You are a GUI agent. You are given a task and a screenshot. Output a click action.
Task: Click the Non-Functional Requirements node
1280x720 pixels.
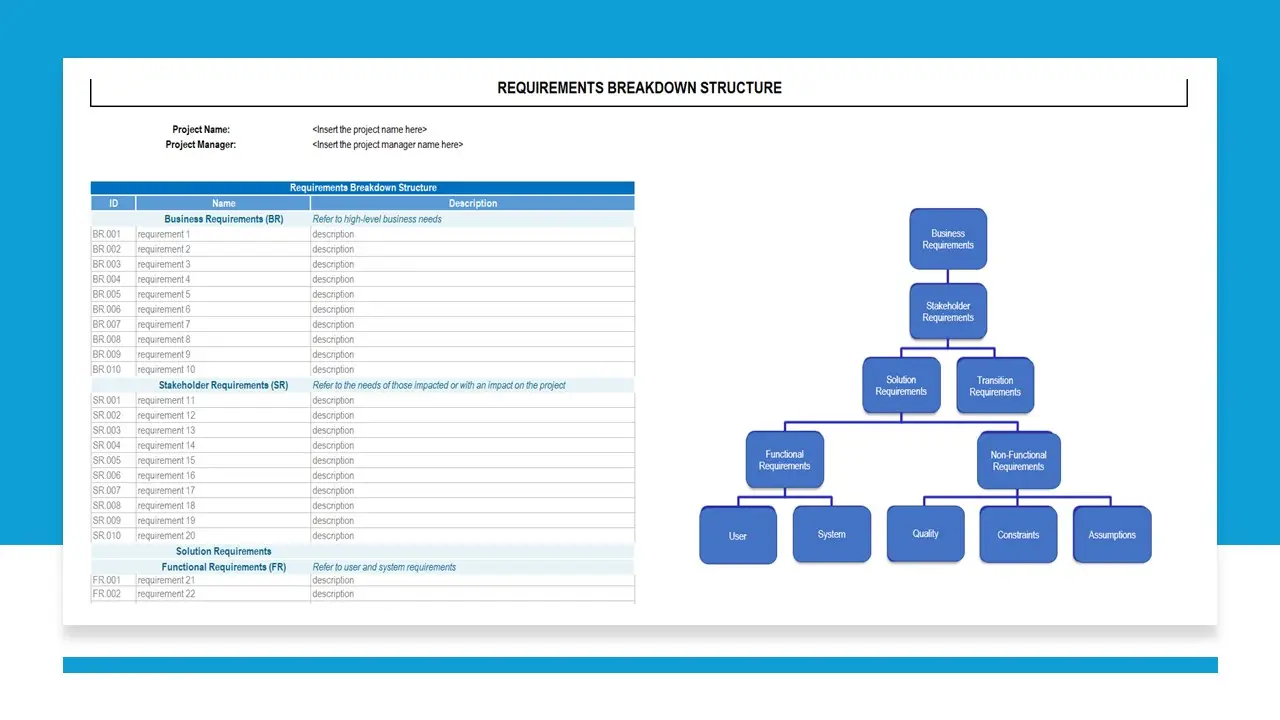pyautogui.click(x=1018, y=461)
